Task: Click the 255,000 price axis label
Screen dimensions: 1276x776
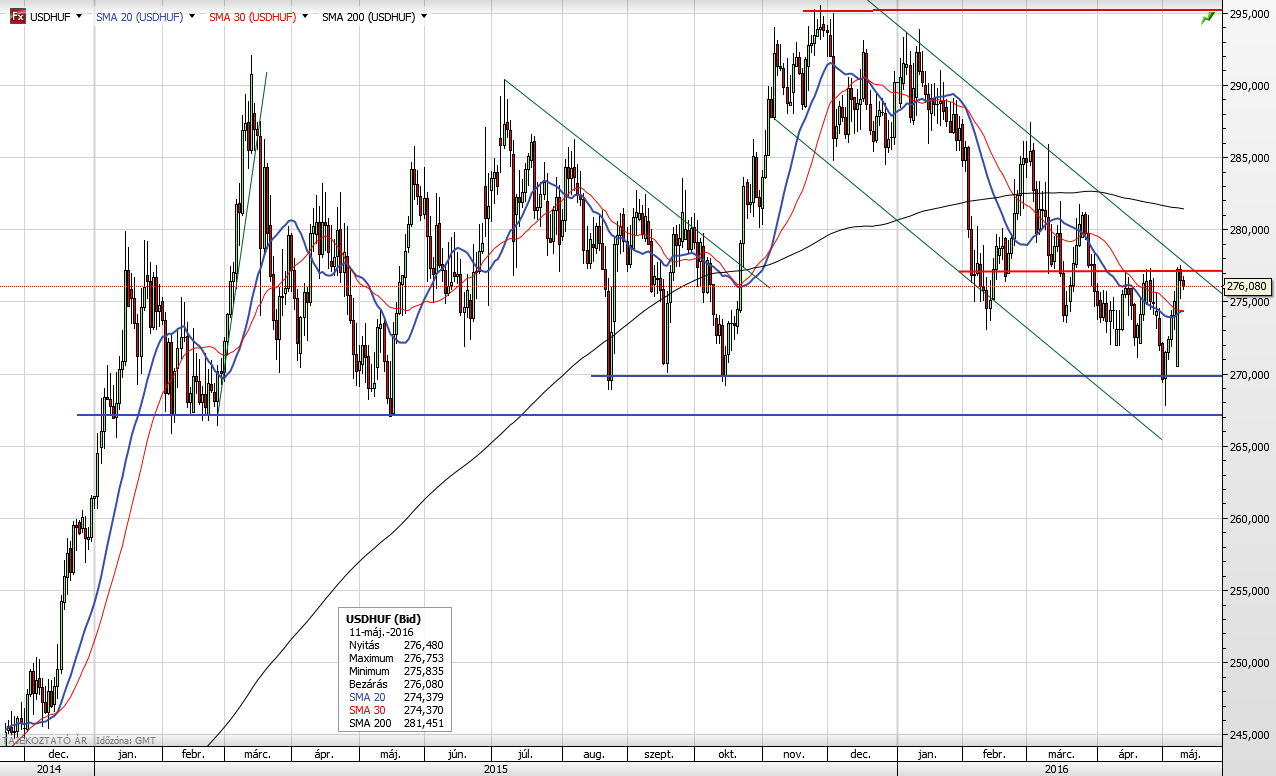Action: point(1248,591)
